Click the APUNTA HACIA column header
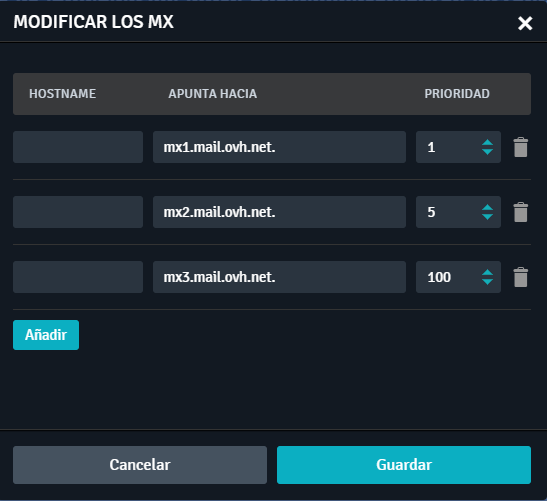547x501 pixels. 213,94
